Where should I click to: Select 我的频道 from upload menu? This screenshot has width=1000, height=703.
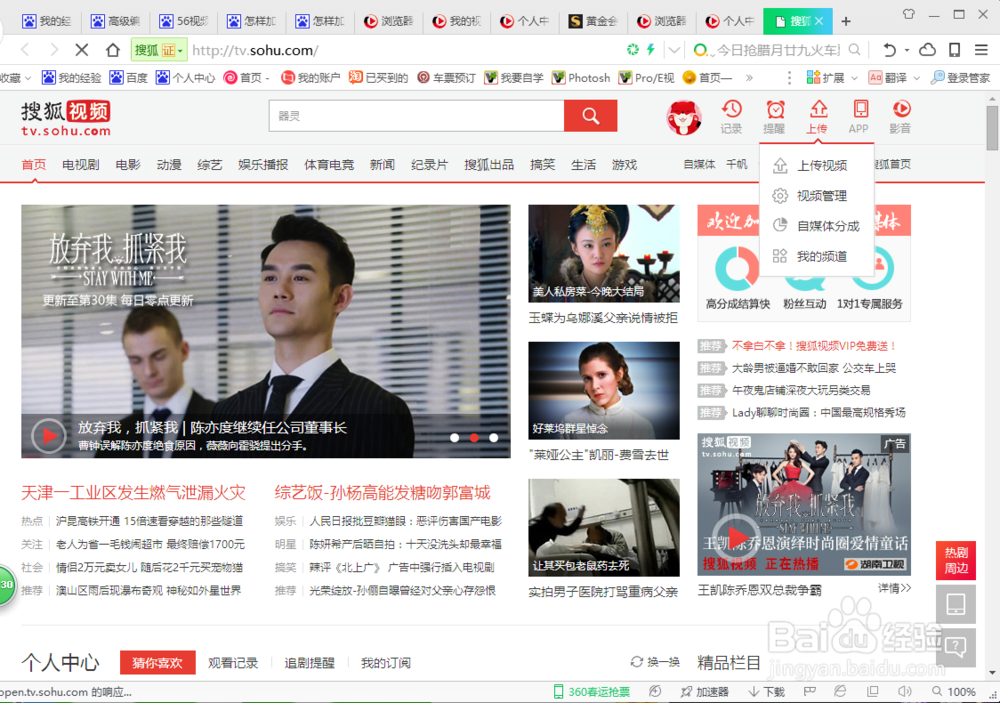[x=817, y=256]
